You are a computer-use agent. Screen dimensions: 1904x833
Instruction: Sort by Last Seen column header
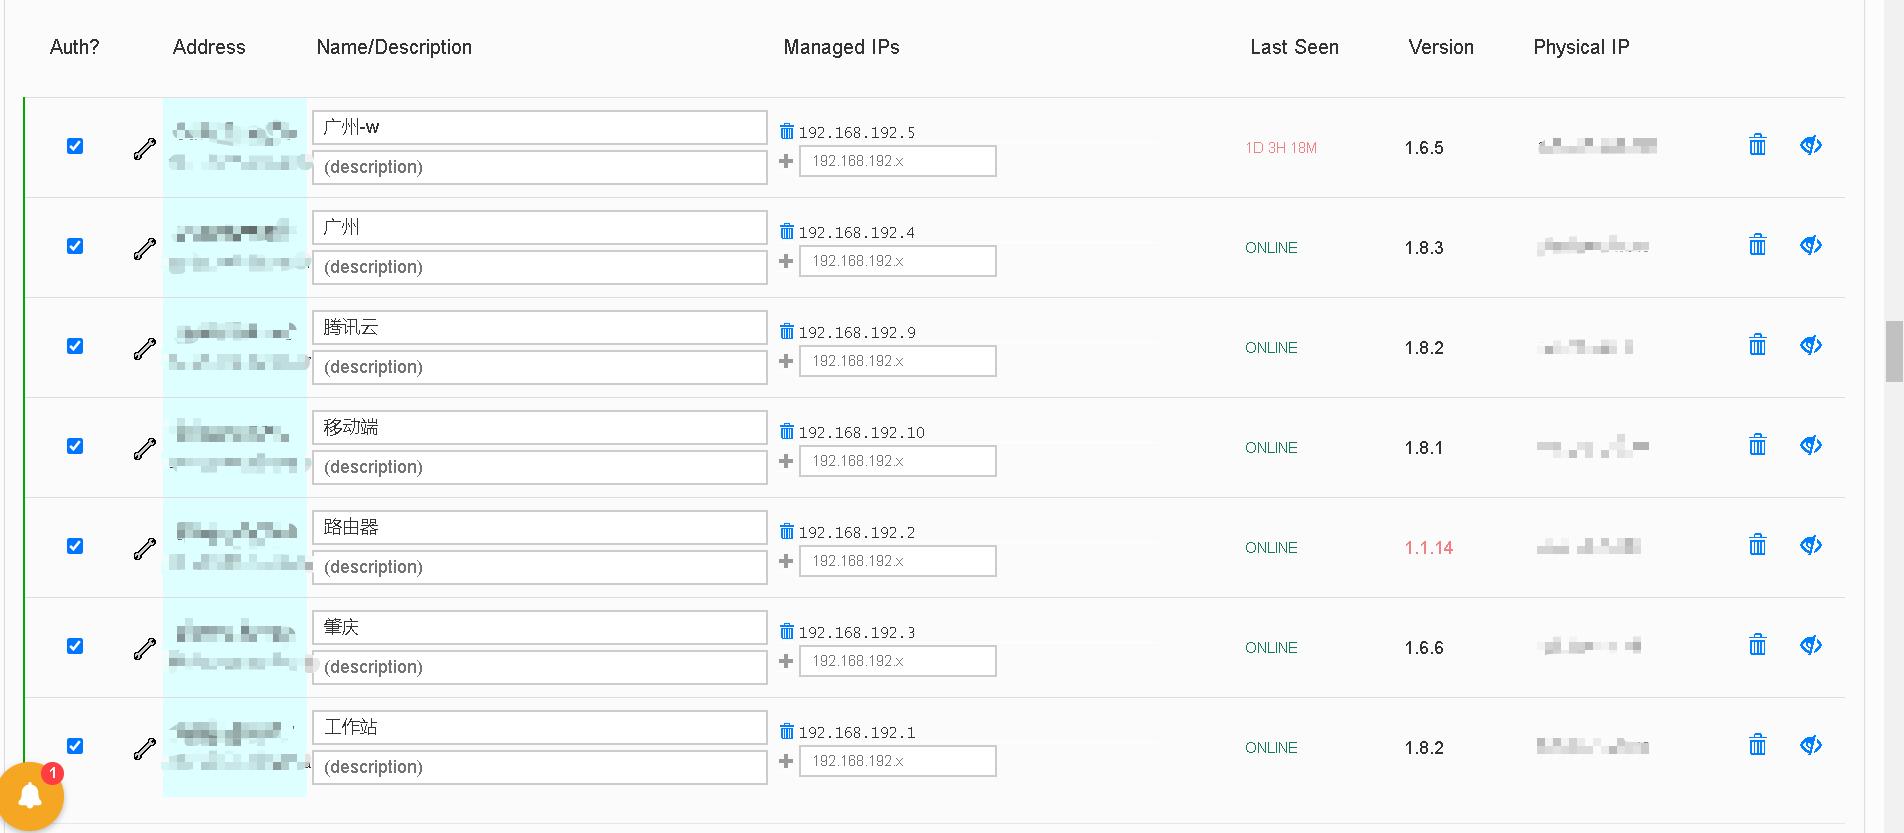[1294, 47]
